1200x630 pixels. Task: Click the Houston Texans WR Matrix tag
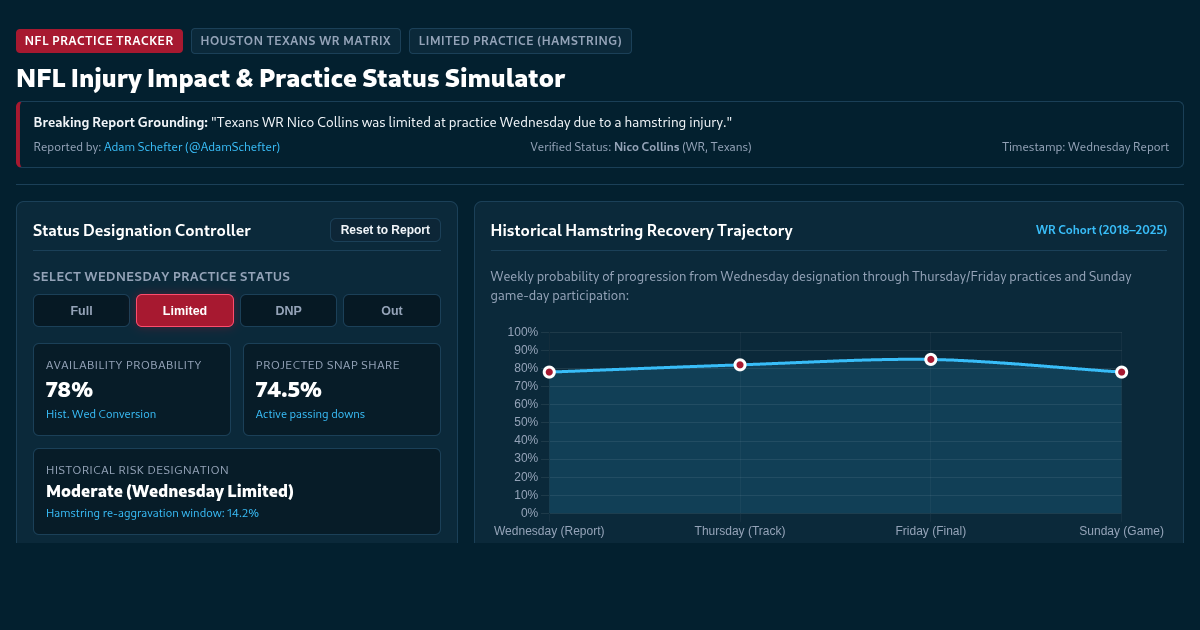pyautogui.click(x=296, y=41)
